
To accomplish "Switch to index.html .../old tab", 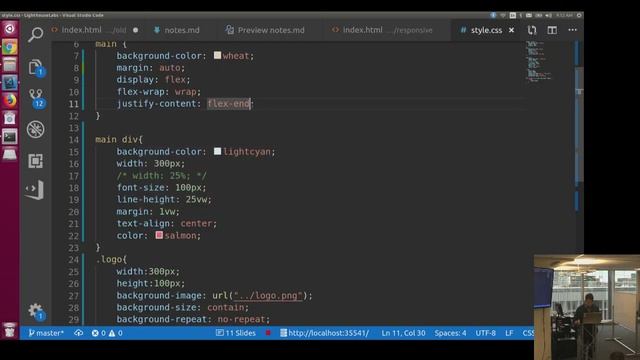I will point(95,30).
